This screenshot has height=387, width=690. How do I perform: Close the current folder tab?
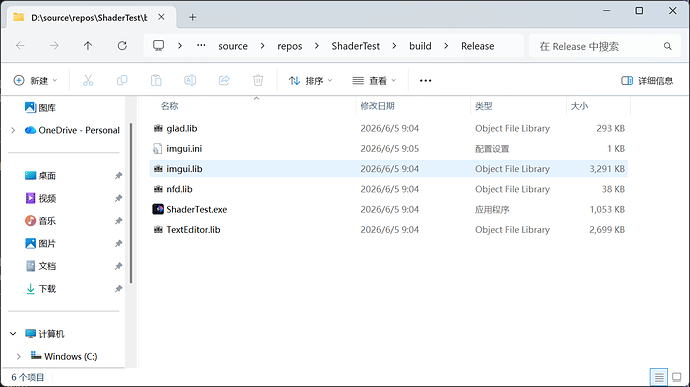point(161,17)
